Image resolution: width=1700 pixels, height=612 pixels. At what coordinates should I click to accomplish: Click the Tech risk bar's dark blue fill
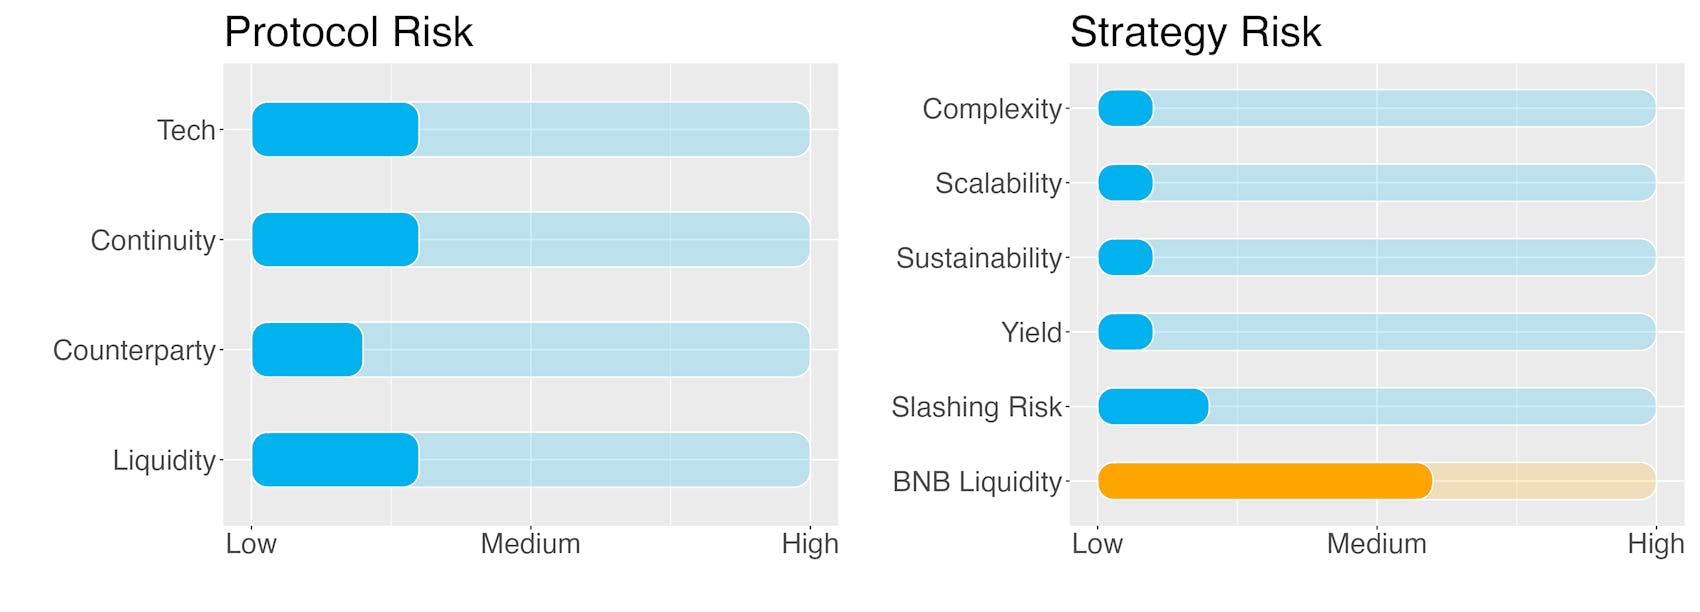(x=335, y=130)
